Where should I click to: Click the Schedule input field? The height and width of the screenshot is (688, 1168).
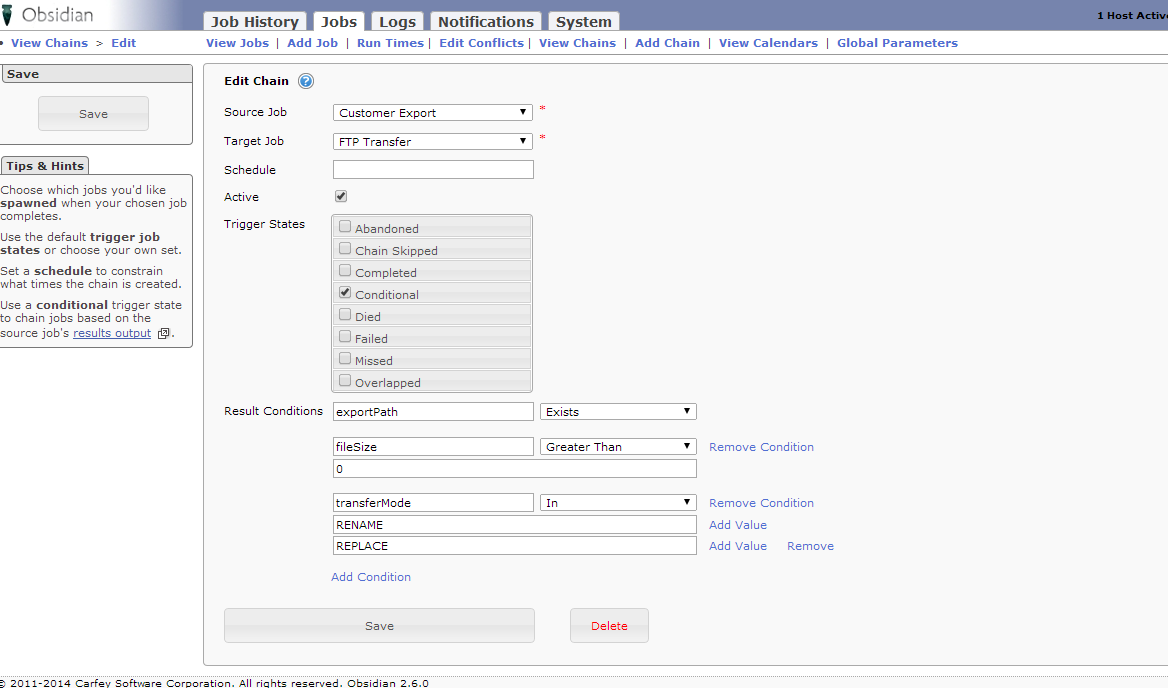[433, 170]
